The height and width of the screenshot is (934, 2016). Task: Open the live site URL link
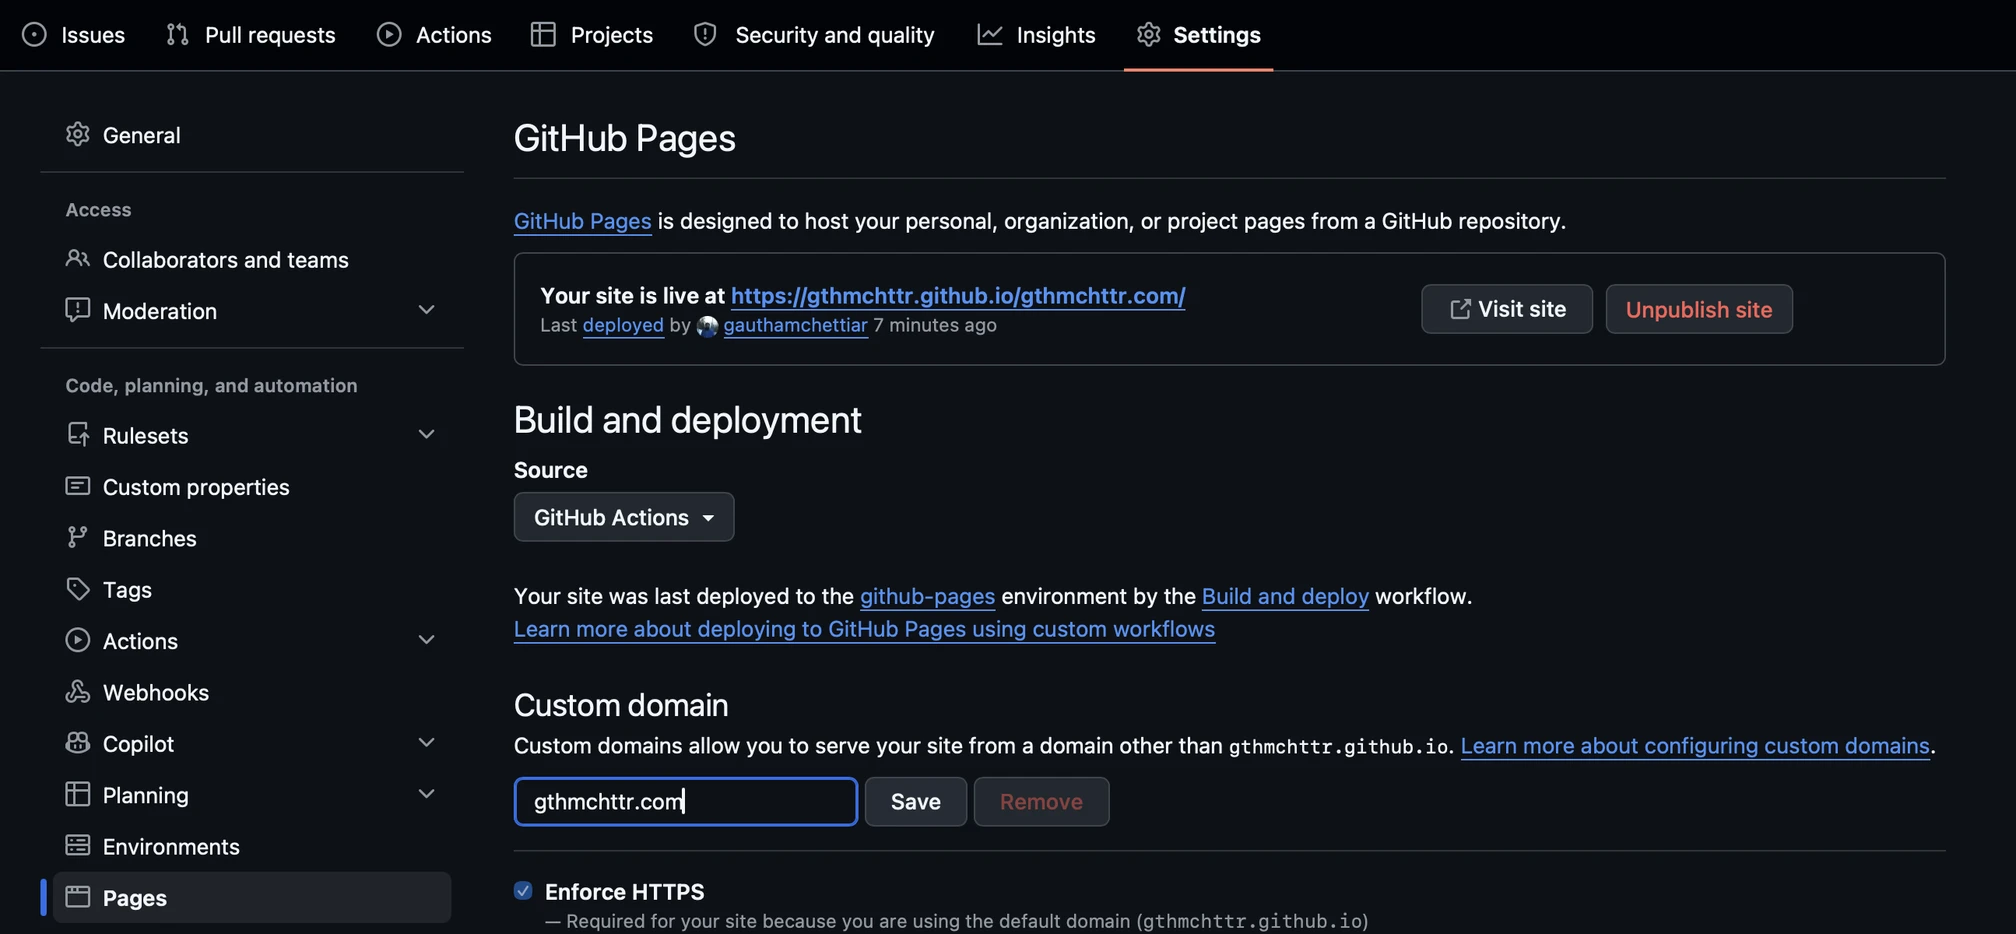click(958, 295)
